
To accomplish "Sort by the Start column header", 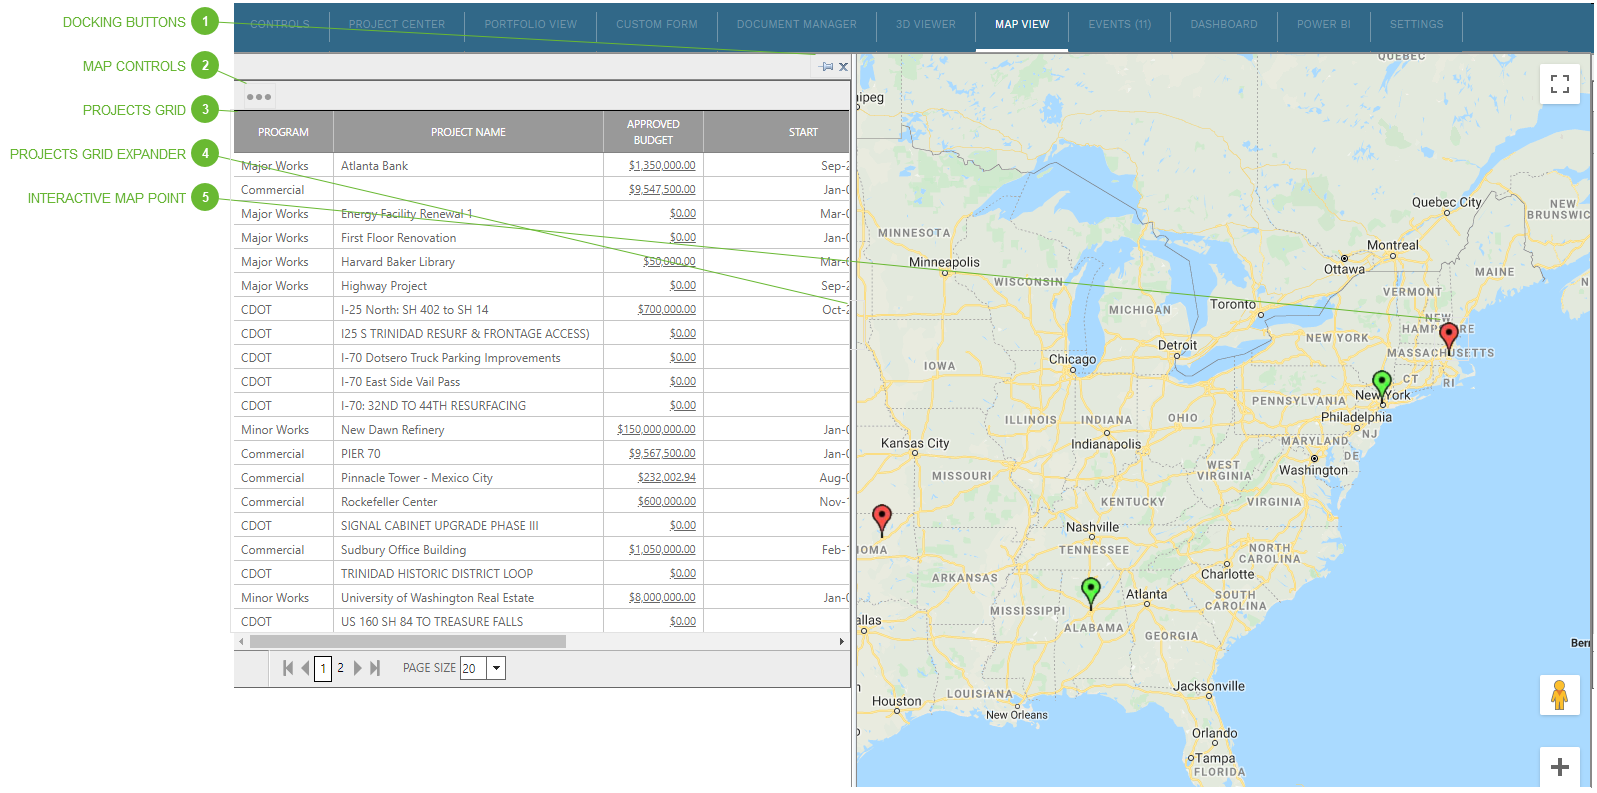I will coord(777,132).
